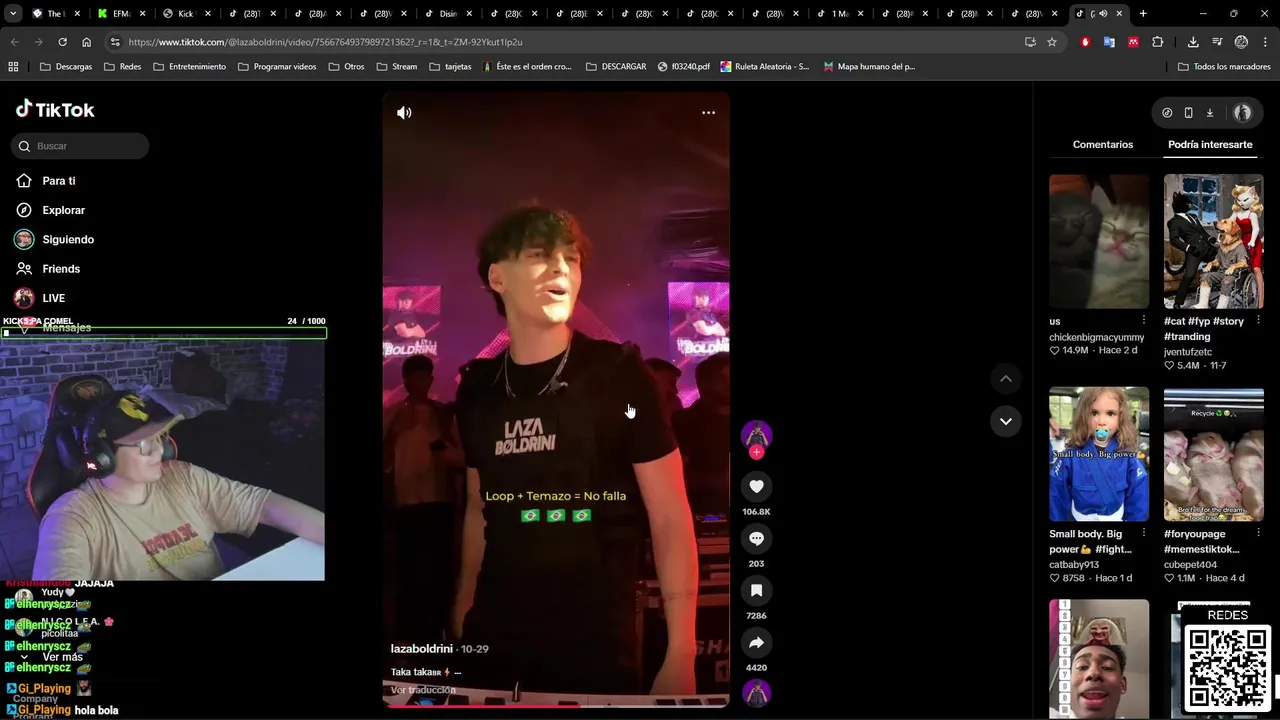
Task: Open the red M extension icon
Action: click(x=1133, y=42)
